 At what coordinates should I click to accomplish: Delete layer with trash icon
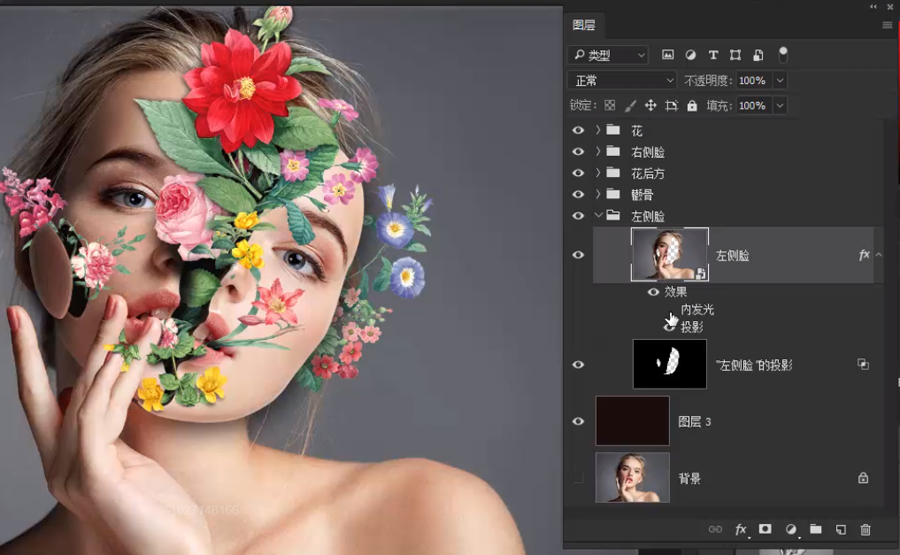866,529
